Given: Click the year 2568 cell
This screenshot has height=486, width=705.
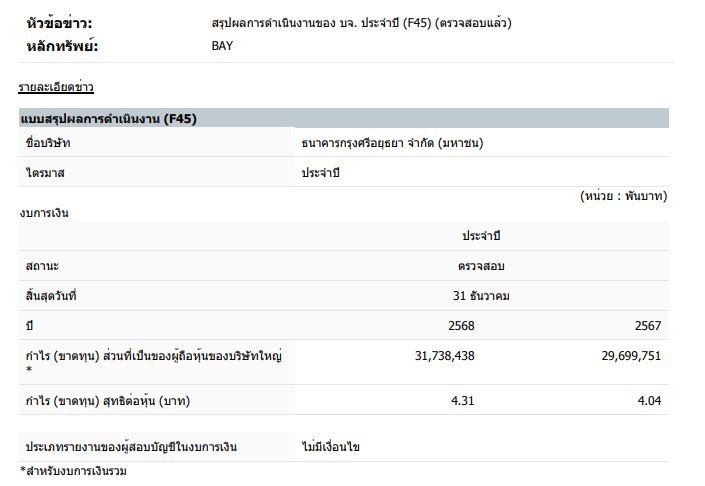Looking at the screenshot, I should tap(461, 325).
